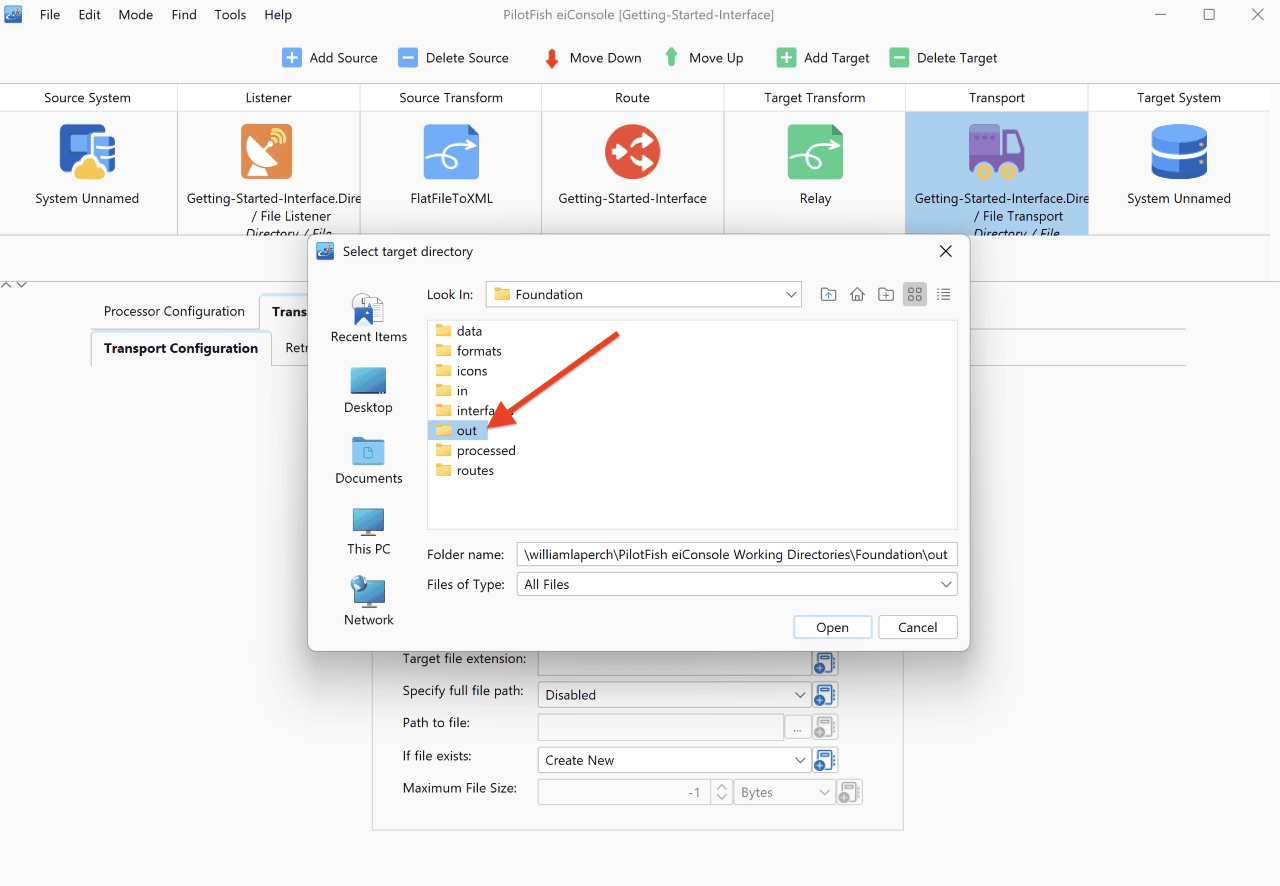Open the Help menu
Viewport: 1280px width, 886px height.
pyautogui.click(x=278, y=15)
